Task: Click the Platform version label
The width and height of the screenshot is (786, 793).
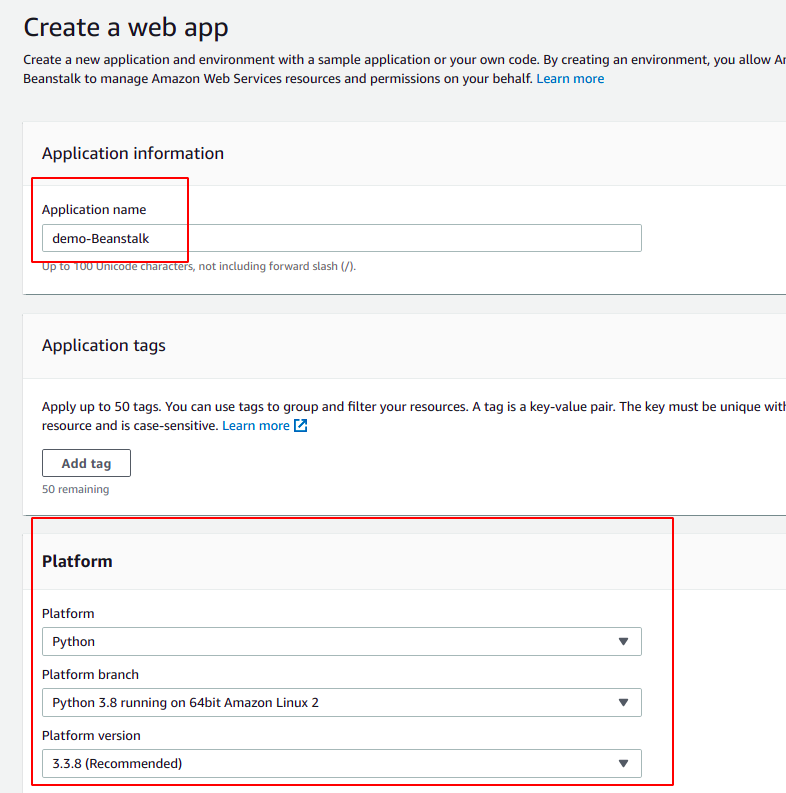Action: [91, 736]
